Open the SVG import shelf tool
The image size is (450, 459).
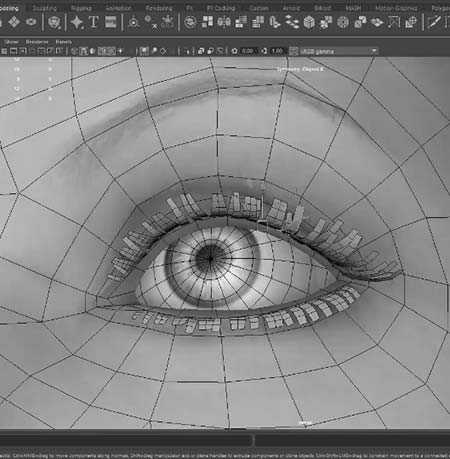click(110, 22)
